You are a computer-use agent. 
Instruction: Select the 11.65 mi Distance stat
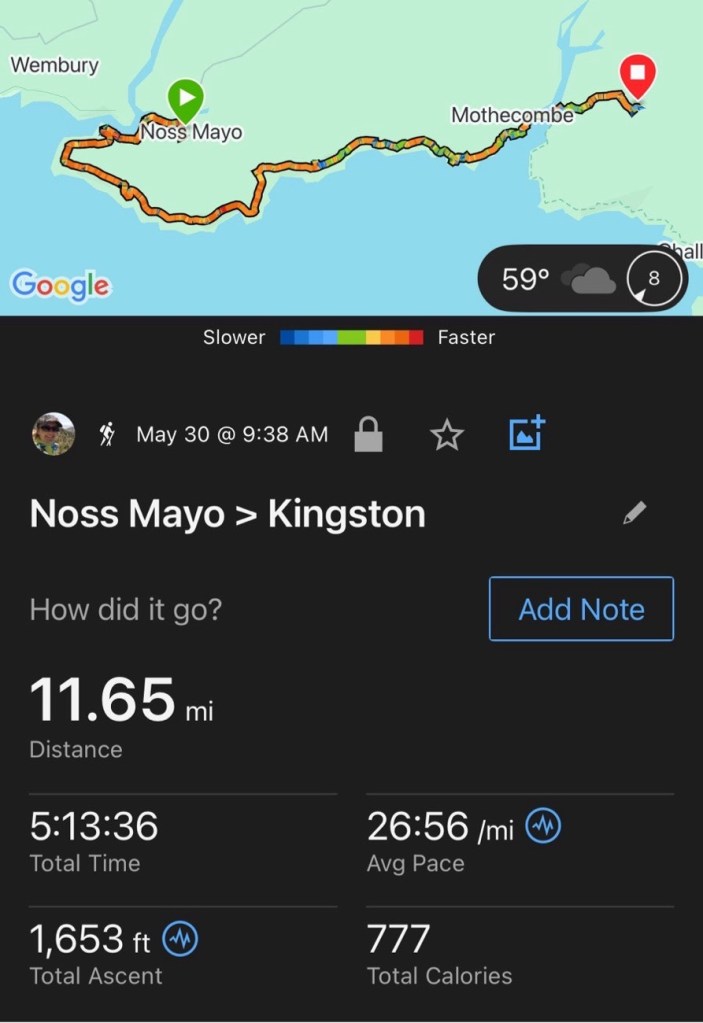121,713
